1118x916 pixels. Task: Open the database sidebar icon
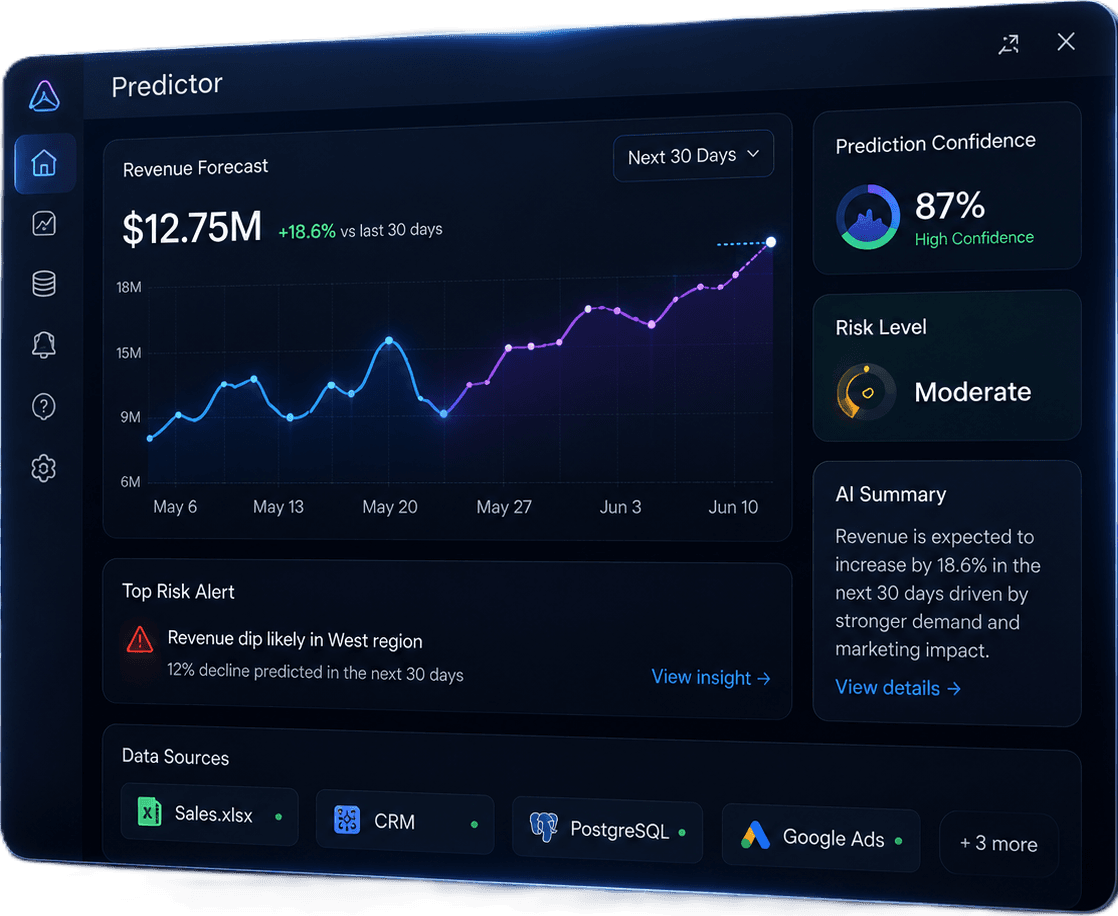(44, 284)
